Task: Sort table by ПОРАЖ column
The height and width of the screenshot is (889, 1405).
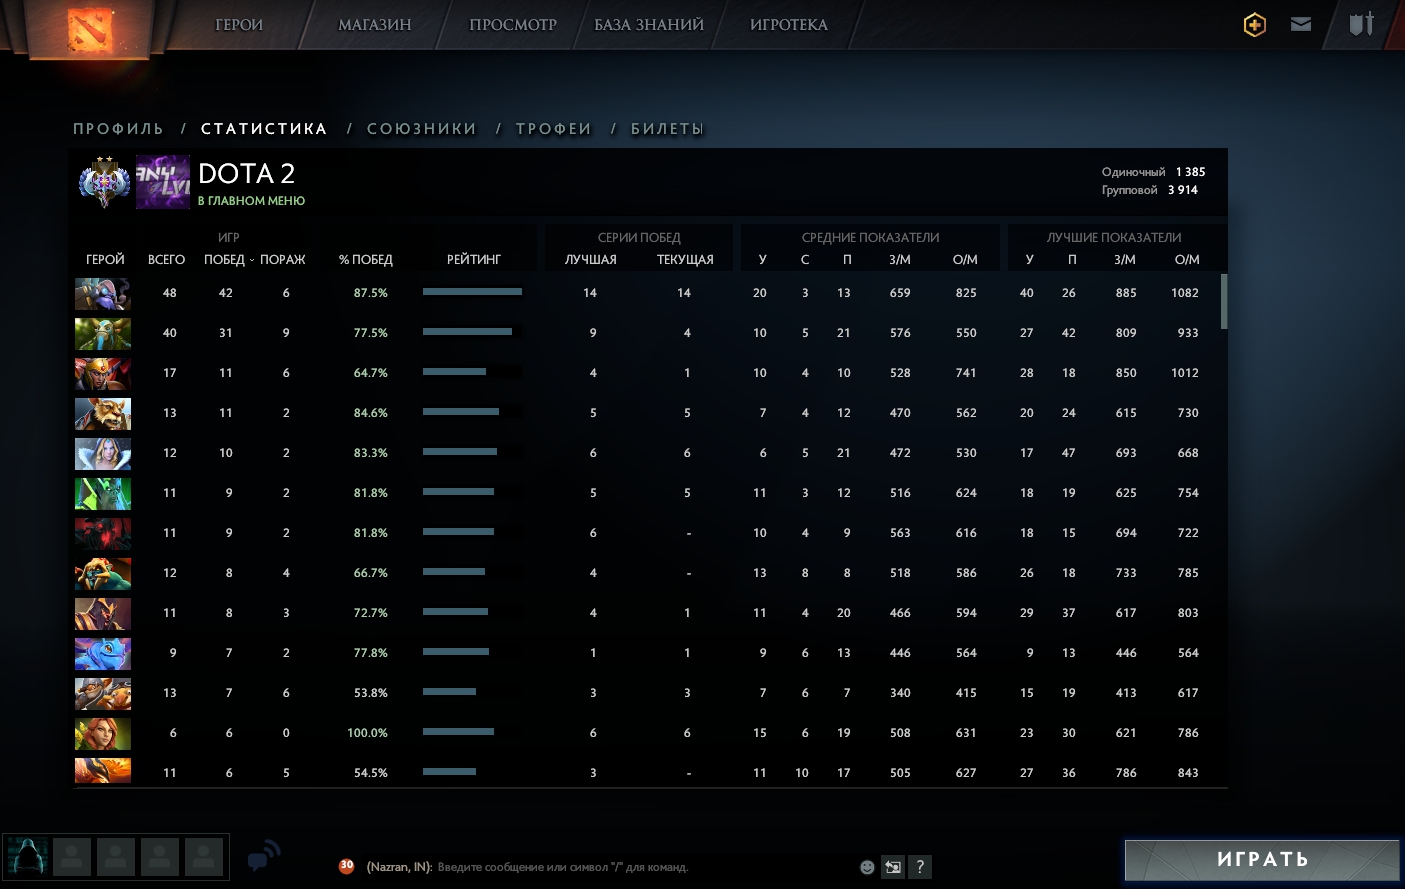Action: 283,260
